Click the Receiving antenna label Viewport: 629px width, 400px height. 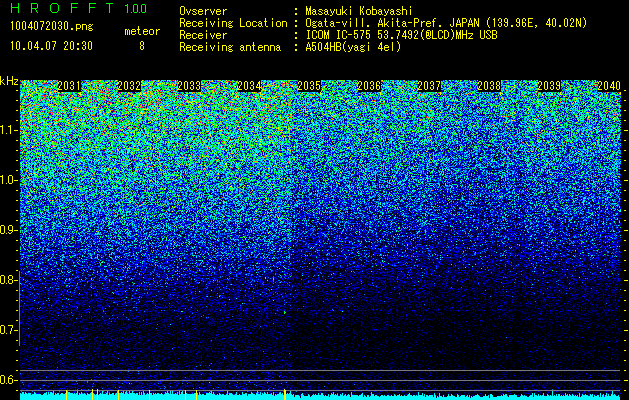[230, 47]
